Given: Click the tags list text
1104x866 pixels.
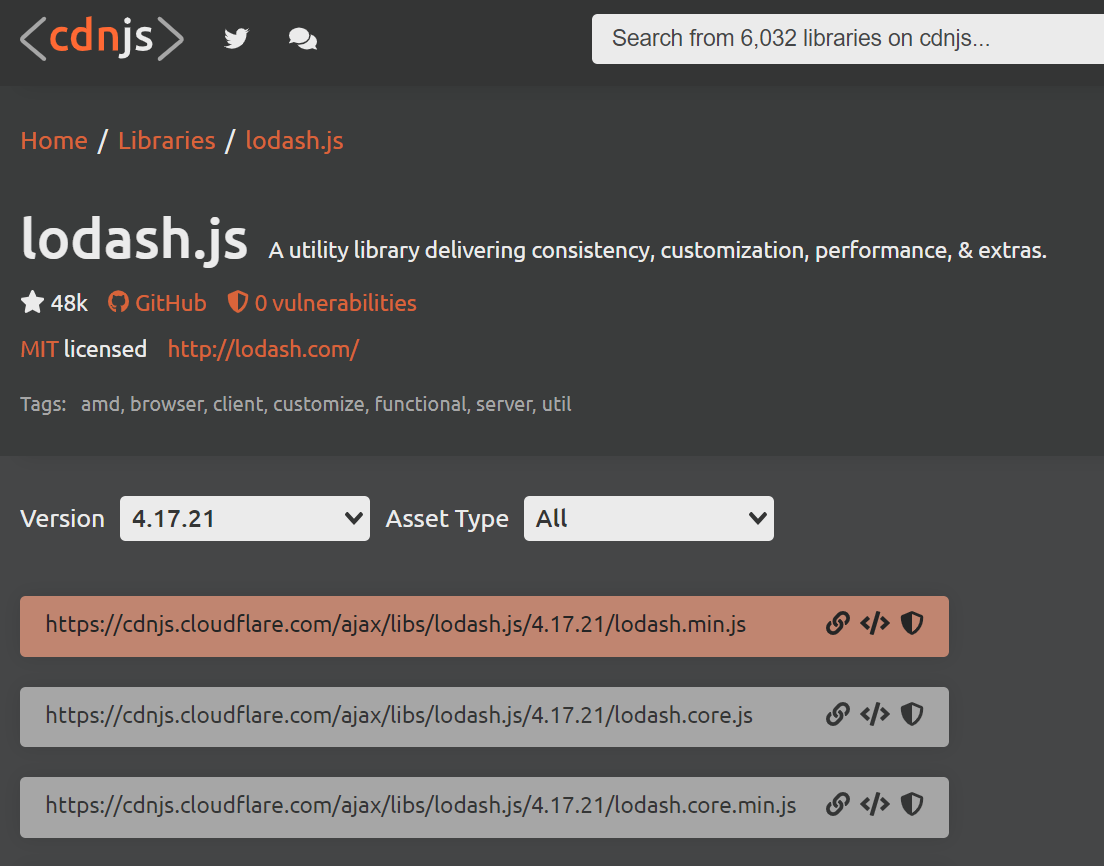Looking at the screenshot, I should pyautogui.click(x=326, y=404).
